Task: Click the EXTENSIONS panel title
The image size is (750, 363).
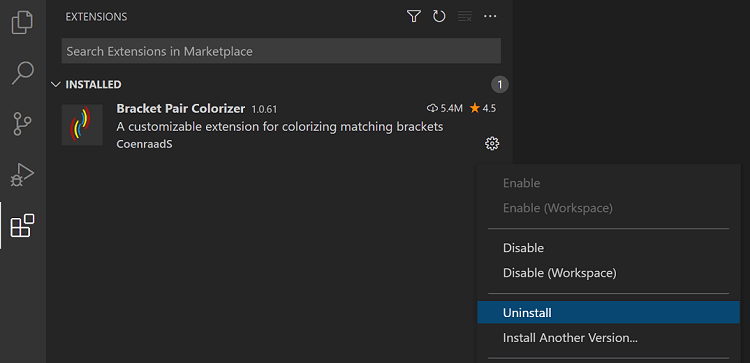Action: [x=96, y=17]
